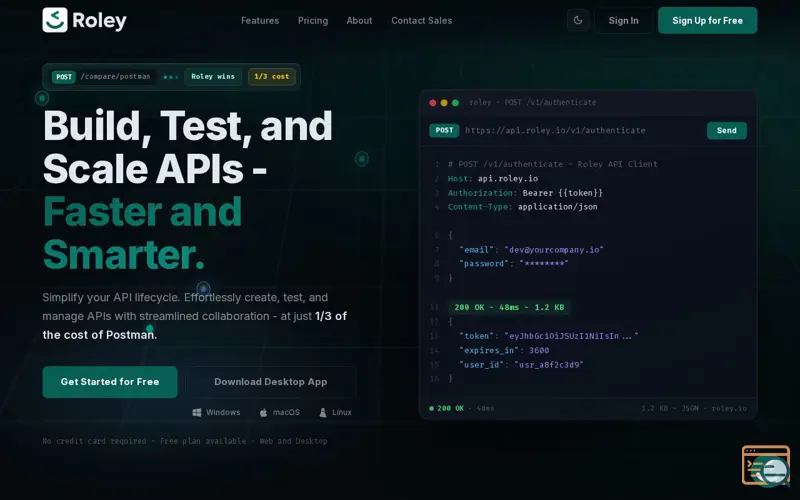Click 1/3 of the cost of Postman text

click(194, 325)
